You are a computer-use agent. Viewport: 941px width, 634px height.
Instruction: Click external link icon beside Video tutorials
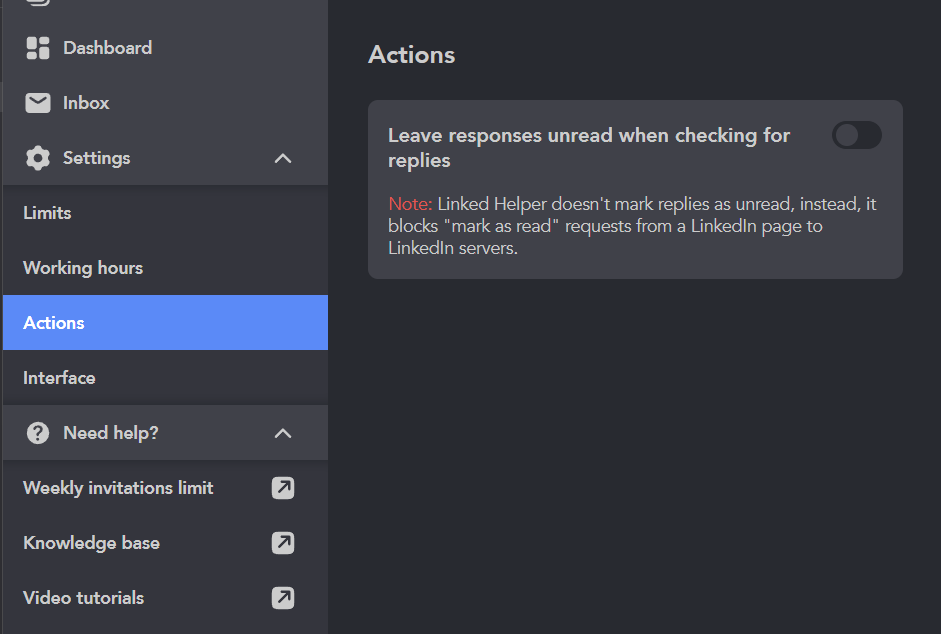click(x=283, y=598)
